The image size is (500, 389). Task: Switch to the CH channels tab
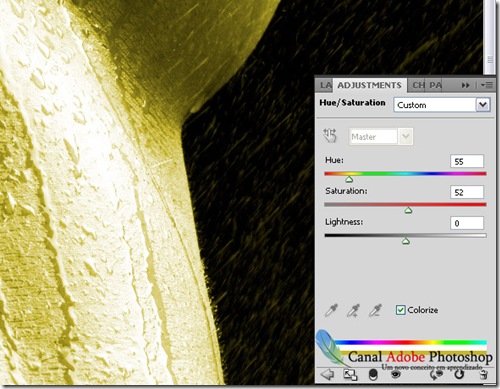tap(418, 85)
